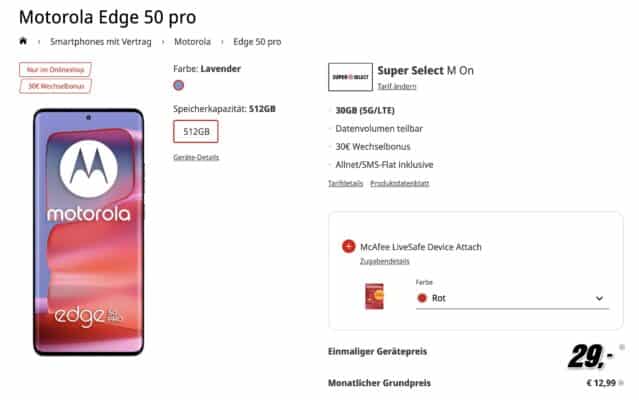Click info icon beside the 29,- device price
Image resolution: width=639 pixels, height=400 pixels.
click(622, 347)
